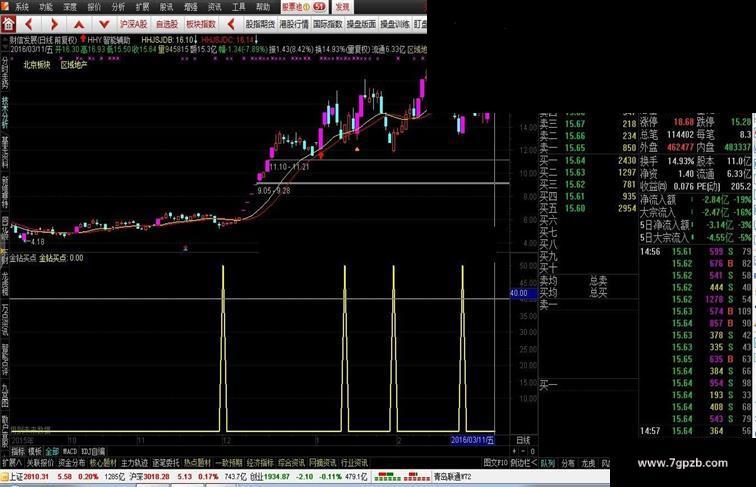Select the 技术分析 sidebar tab

pos(4,112)
